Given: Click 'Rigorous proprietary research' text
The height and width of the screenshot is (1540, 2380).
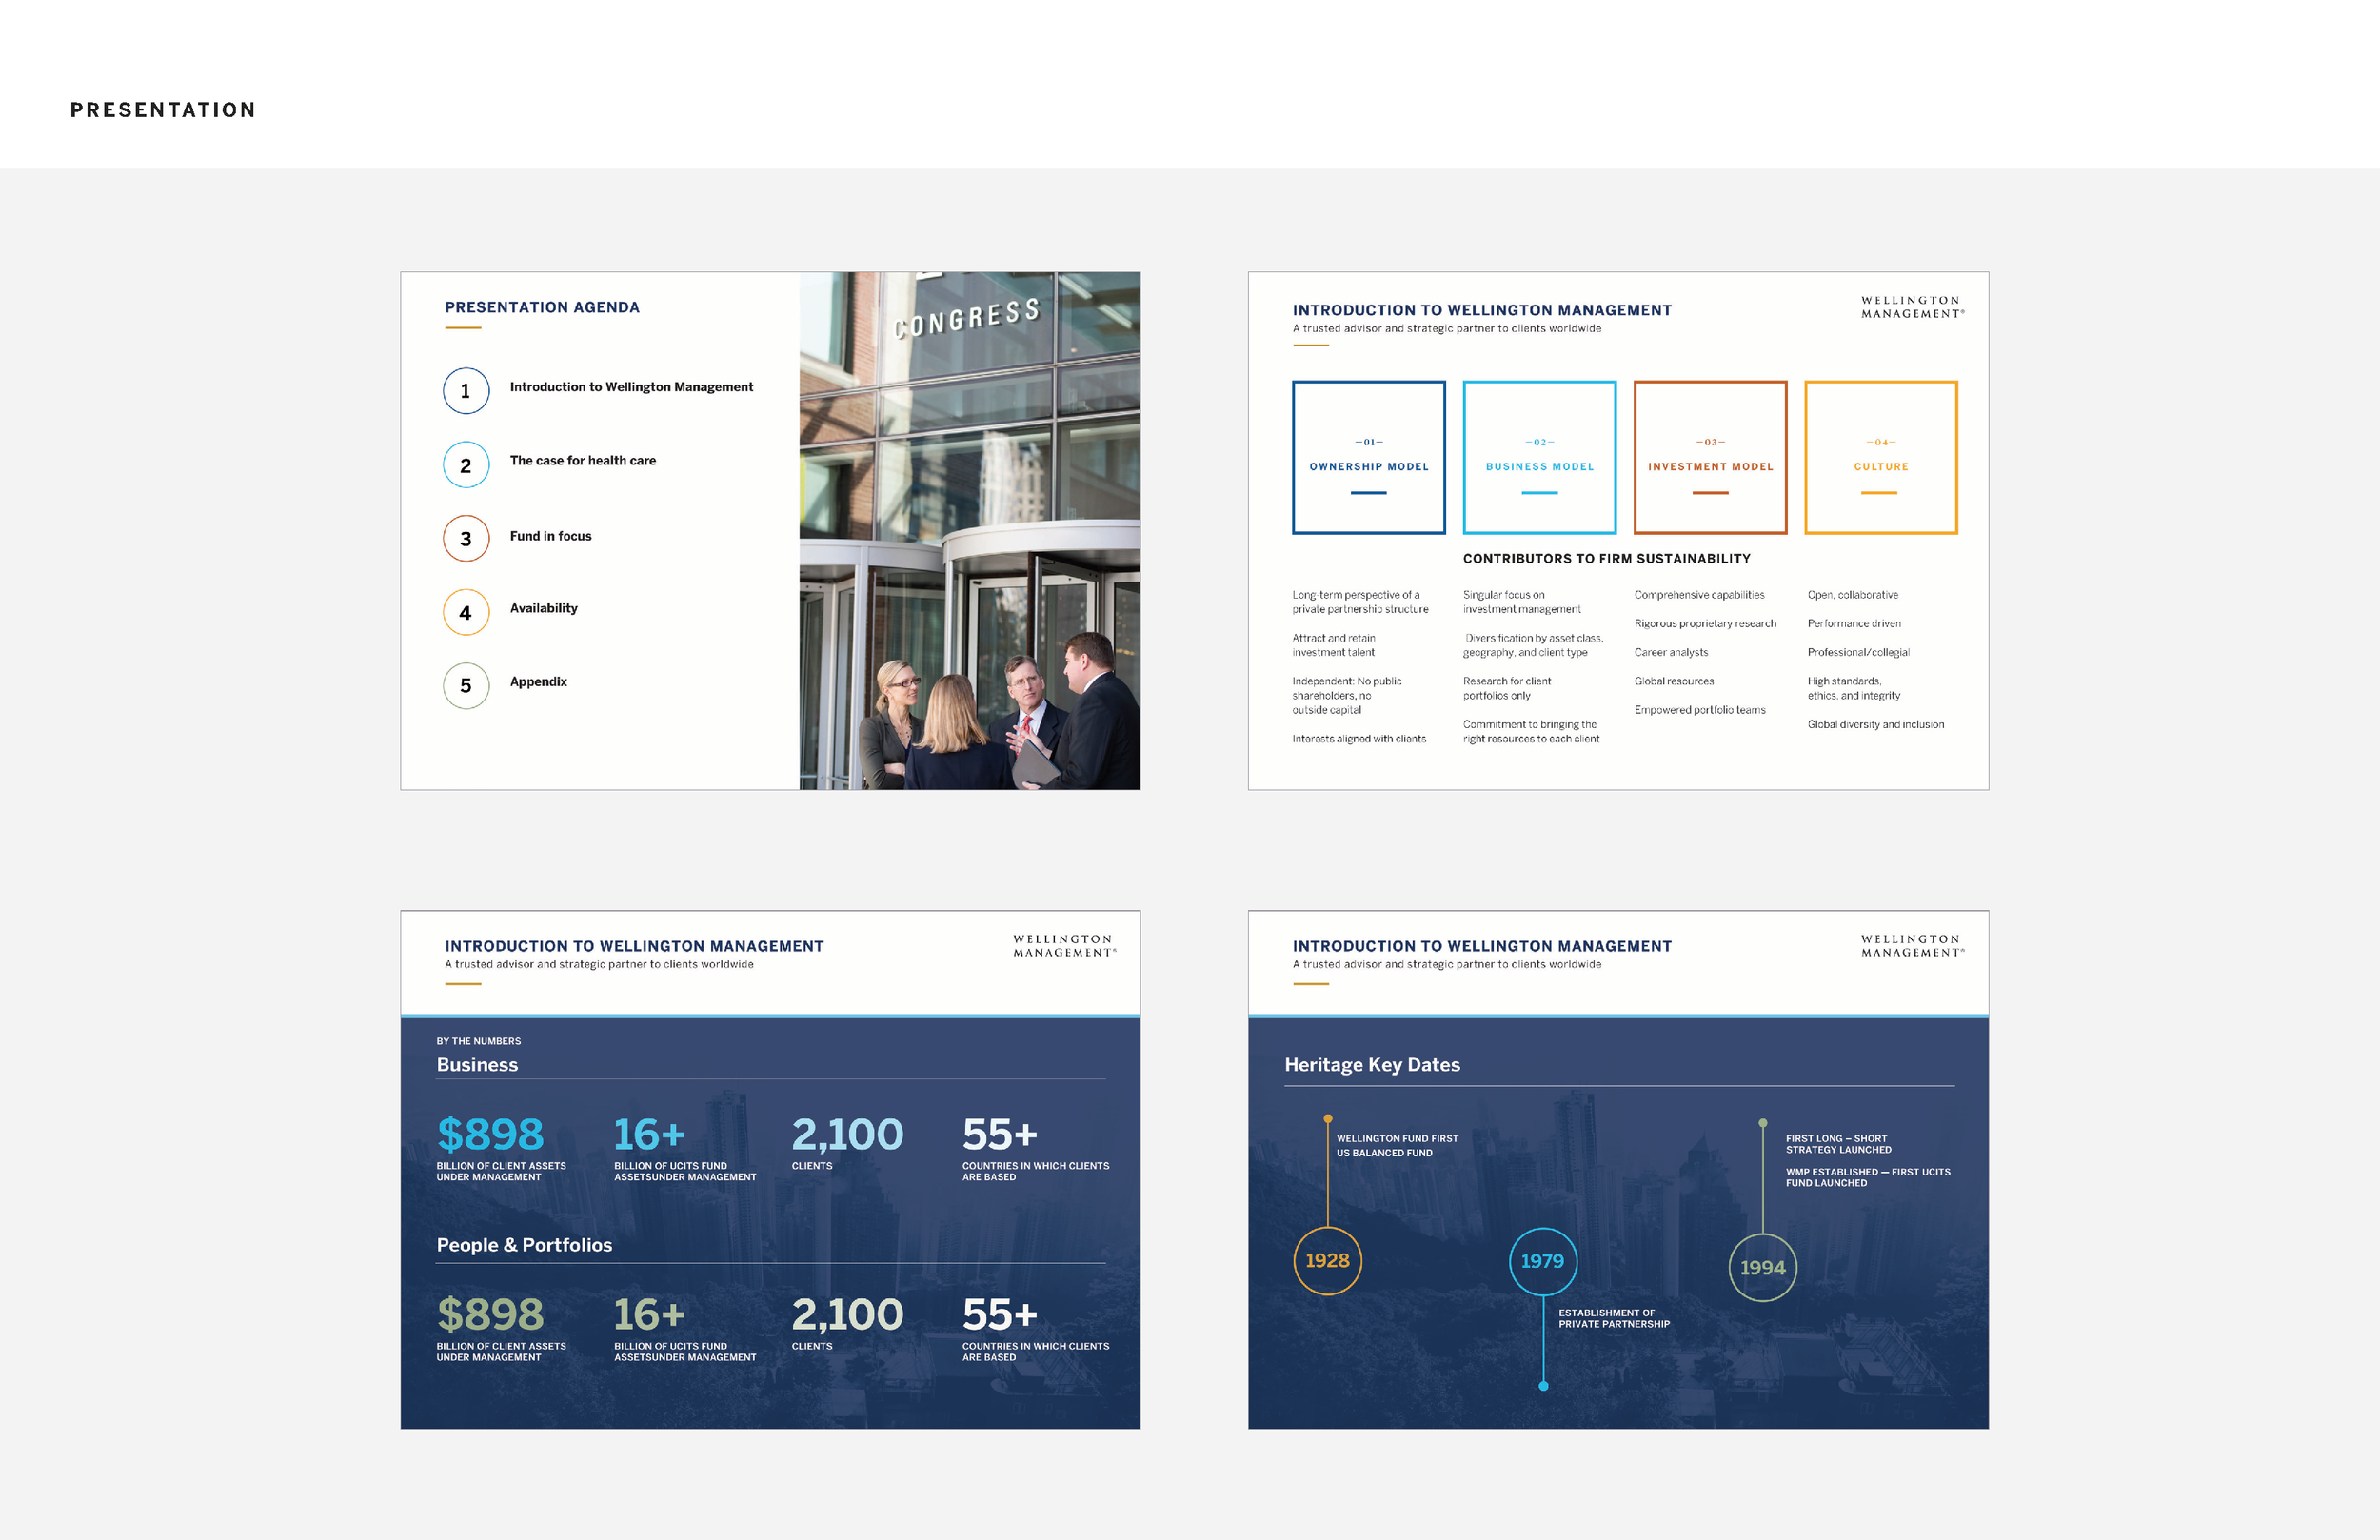Looking at the screenshot, I should coord(1705,624).
